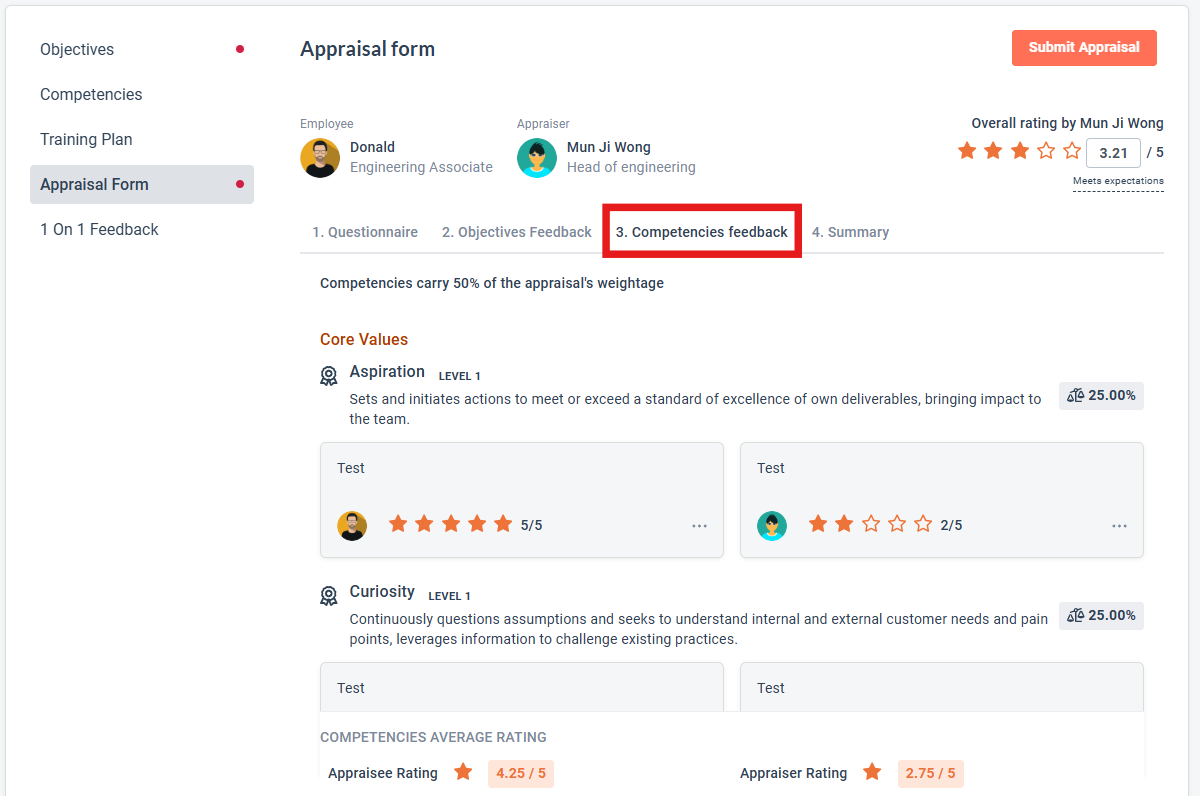Go to Training Plan in sidebar

click(x=86, y=139)
